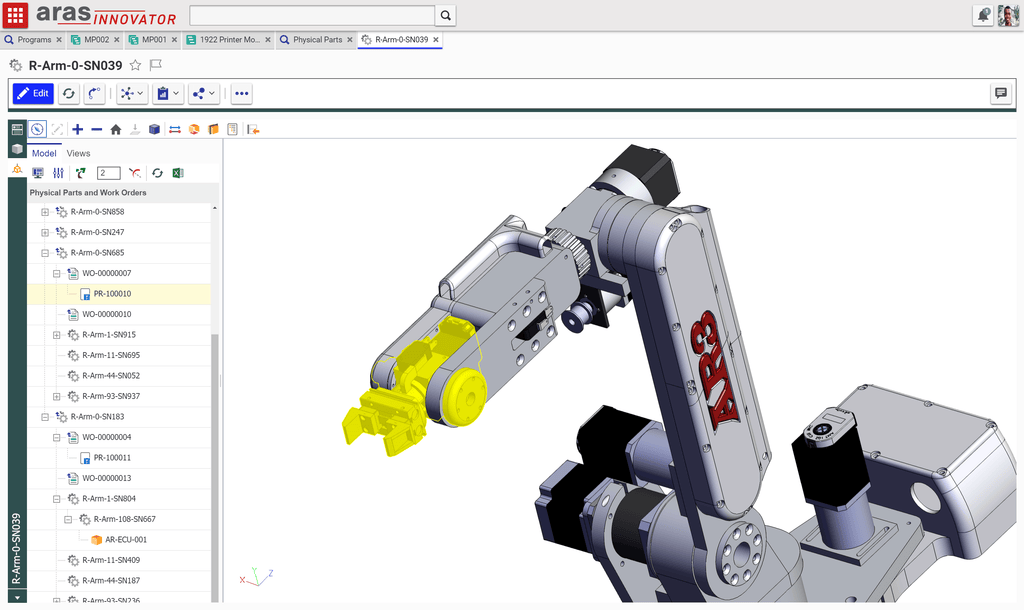
Task: Click the tree depth level input field
Action: click(108, 173)
